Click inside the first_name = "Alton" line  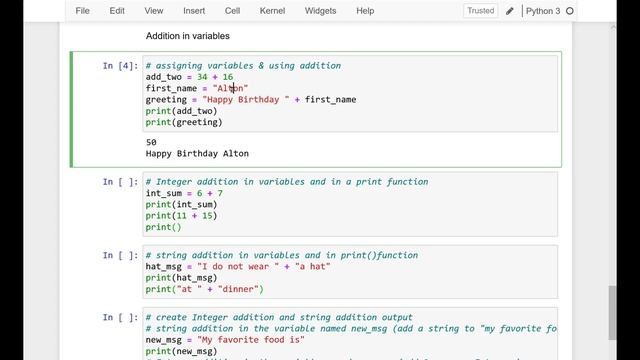click(197, 88)
